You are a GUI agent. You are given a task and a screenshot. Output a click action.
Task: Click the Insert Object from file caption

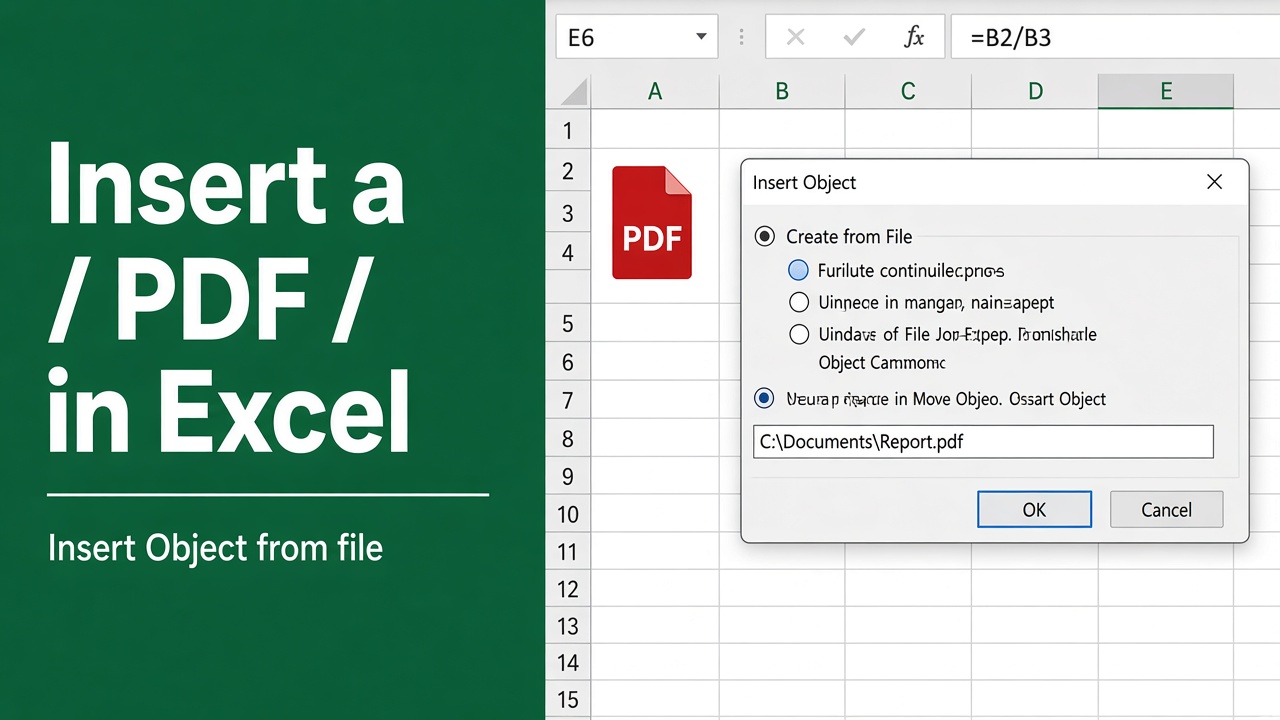pyautogui.click(x=215, y=548)
